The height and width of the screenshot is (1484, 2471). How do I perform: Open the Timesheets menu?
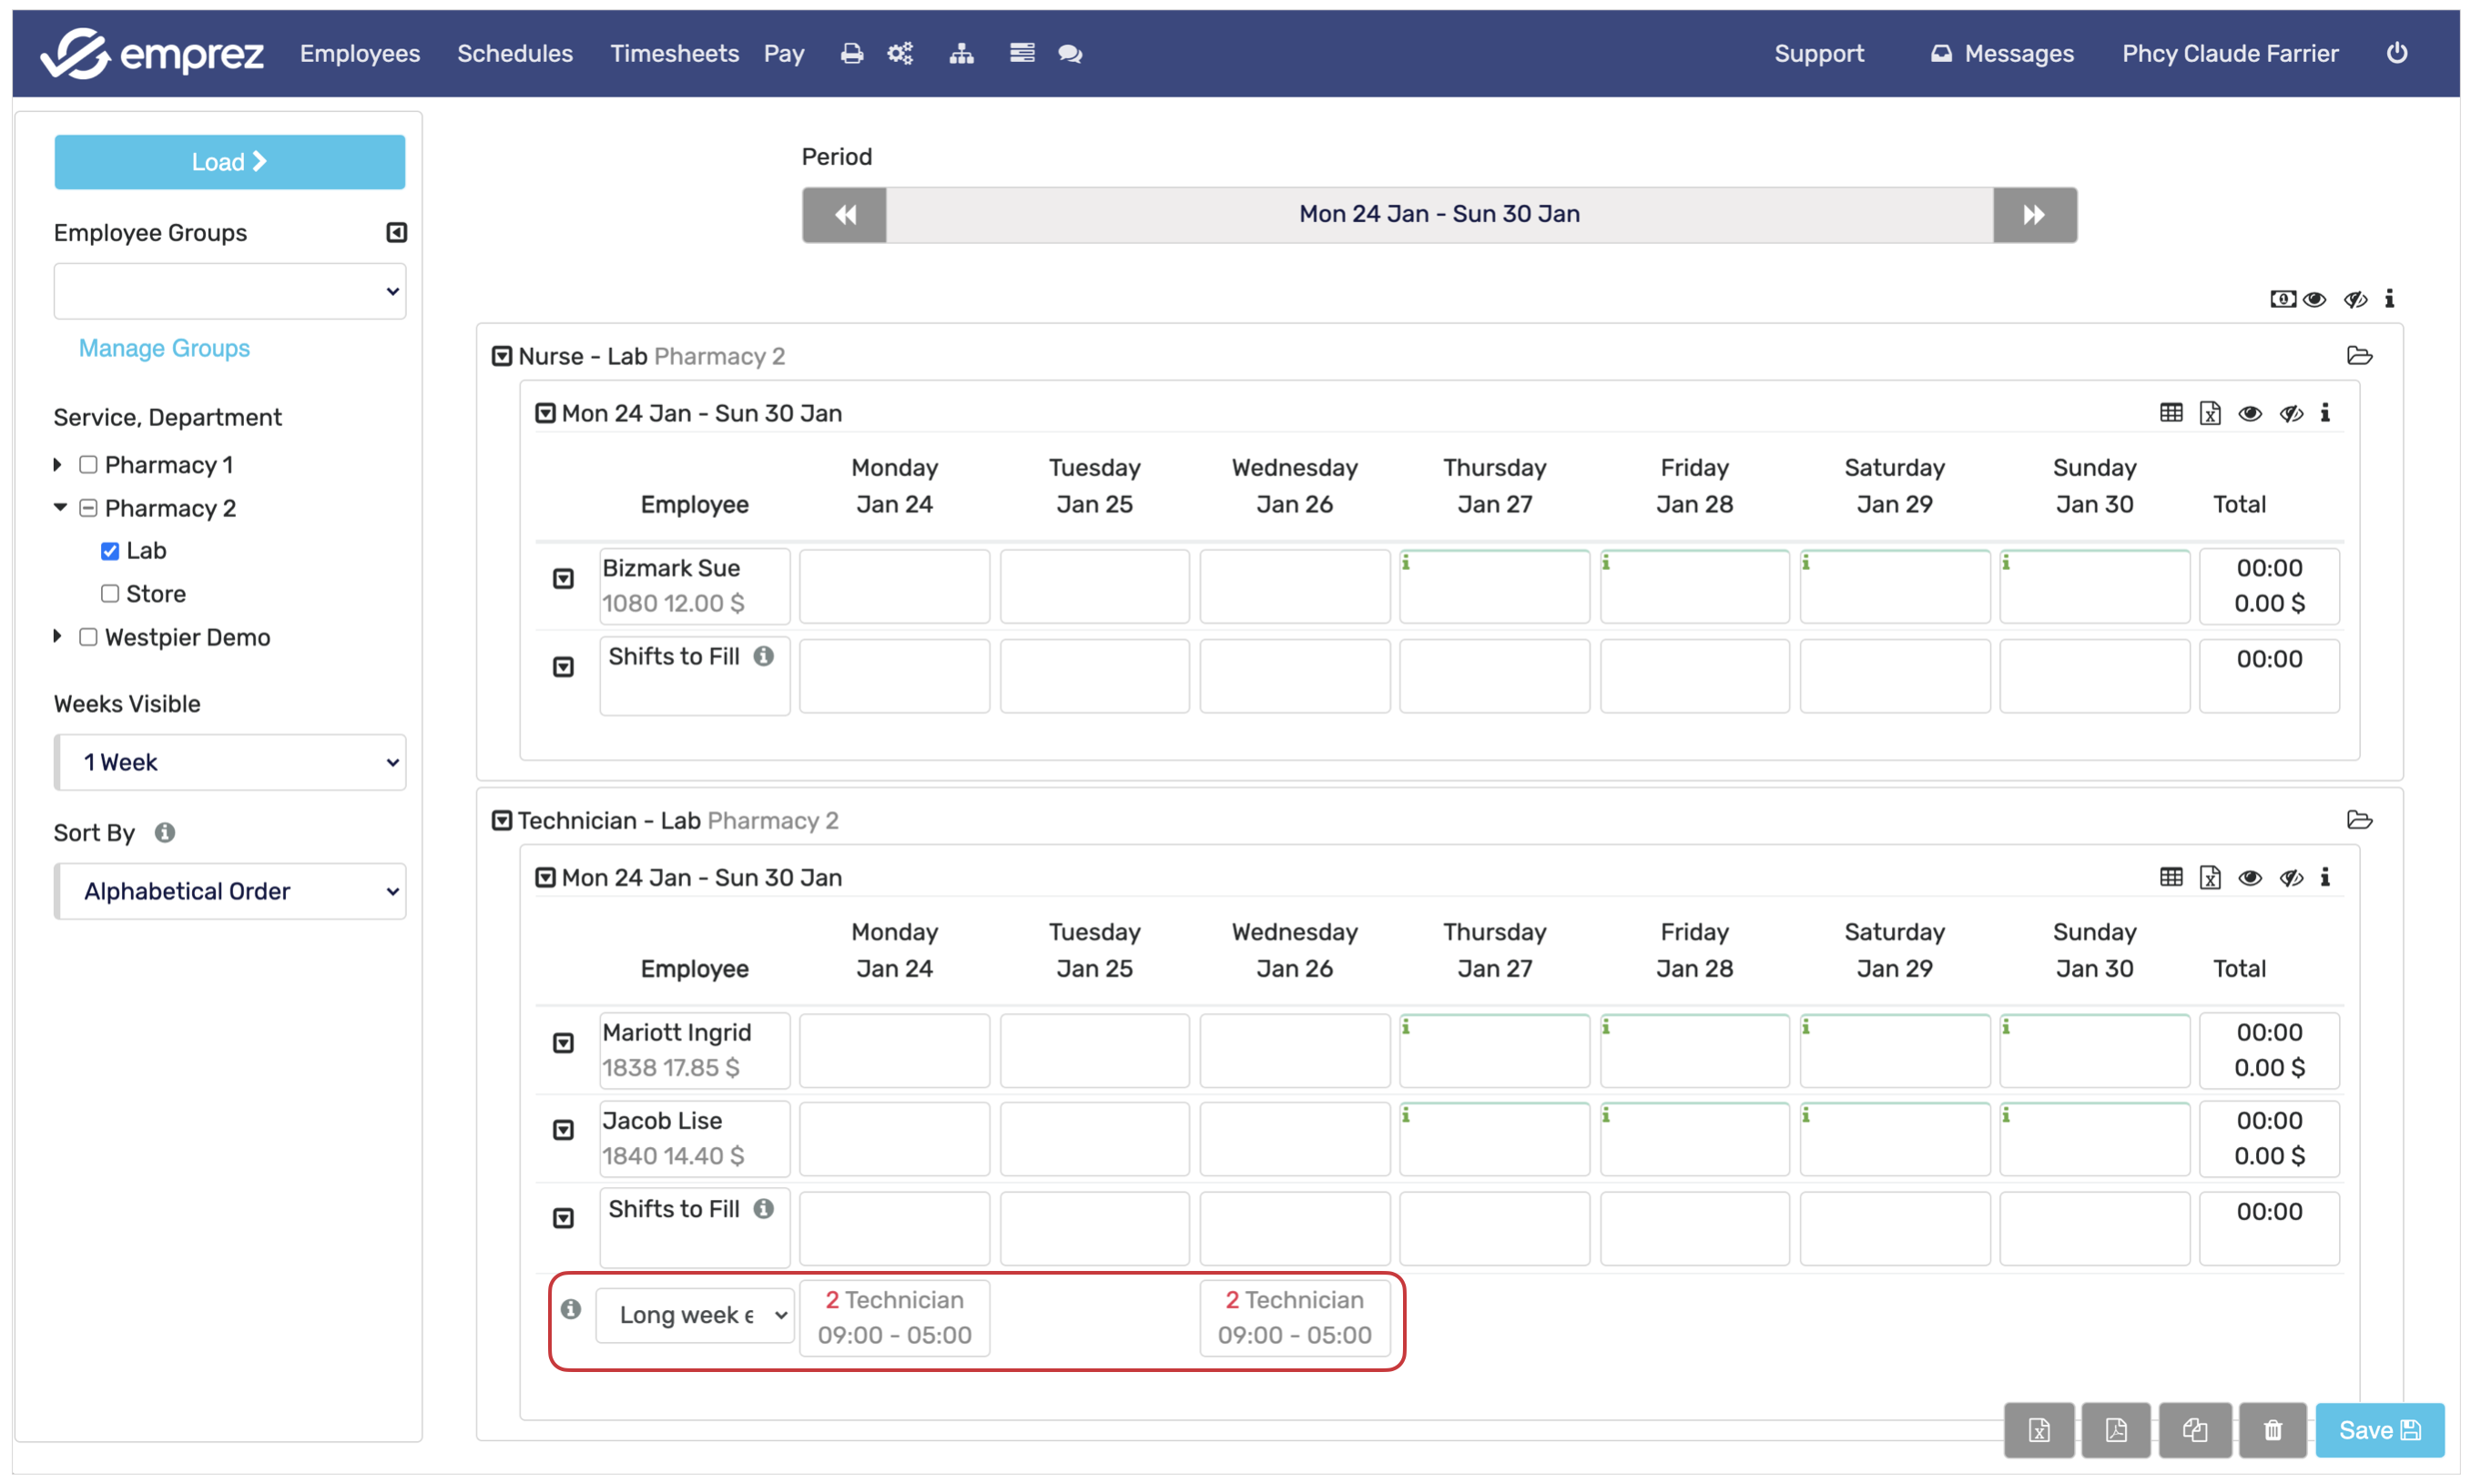674,54
